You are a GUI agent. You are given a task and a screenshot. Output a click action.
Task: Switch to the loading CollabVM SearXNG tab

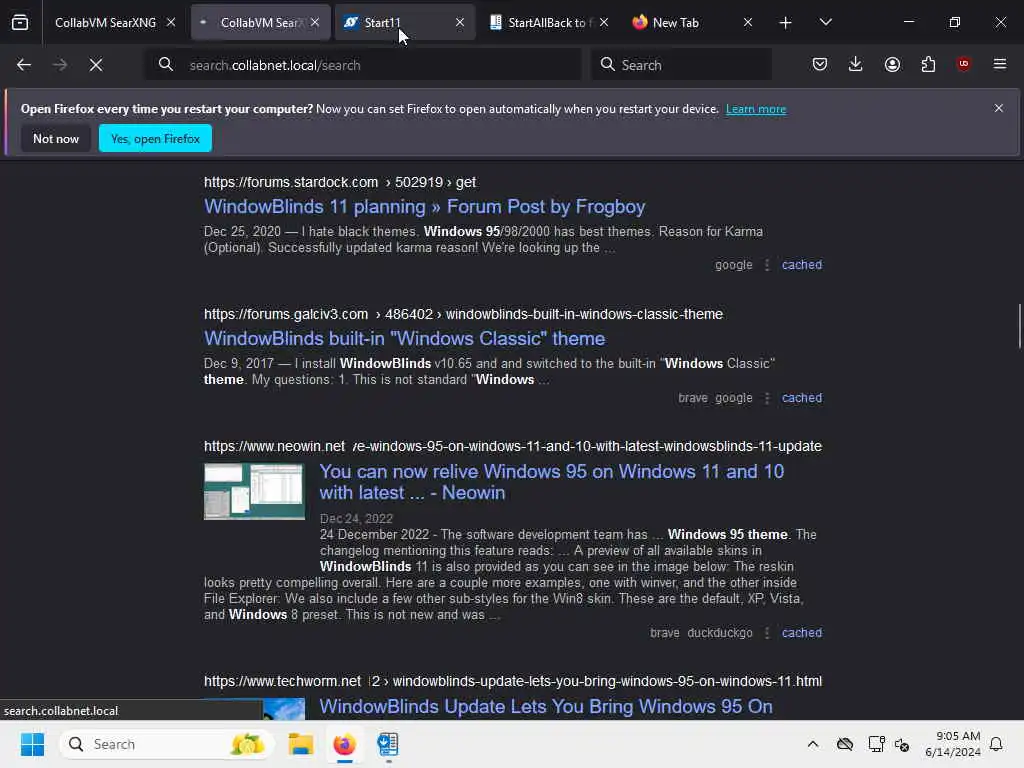tap(259, 22)
